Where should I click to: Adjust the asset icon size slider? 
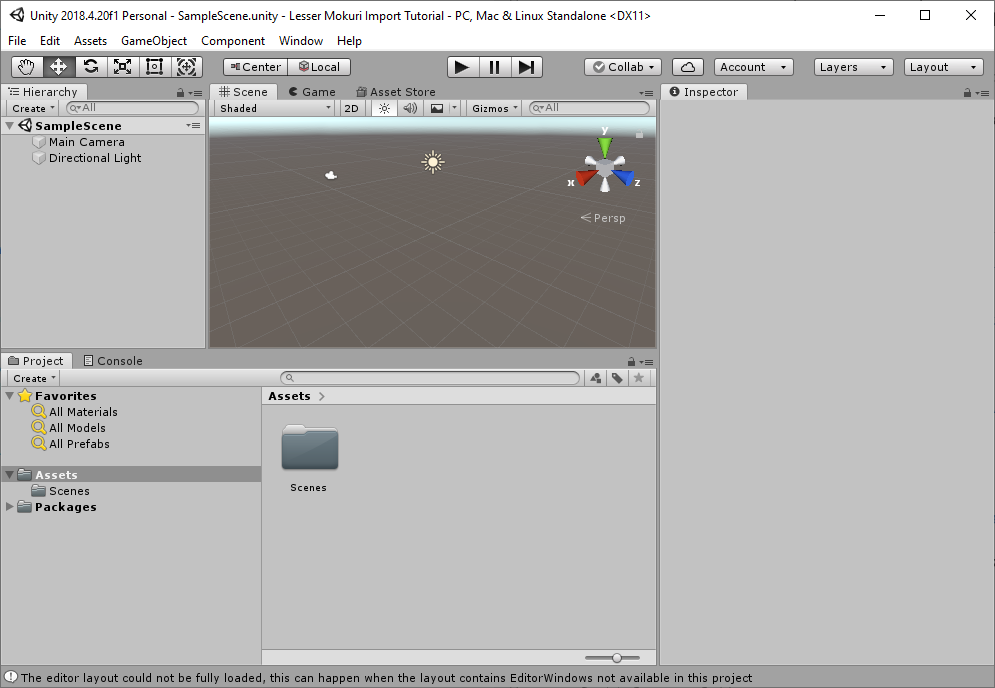pyautogui.click(x=617, y=657)
